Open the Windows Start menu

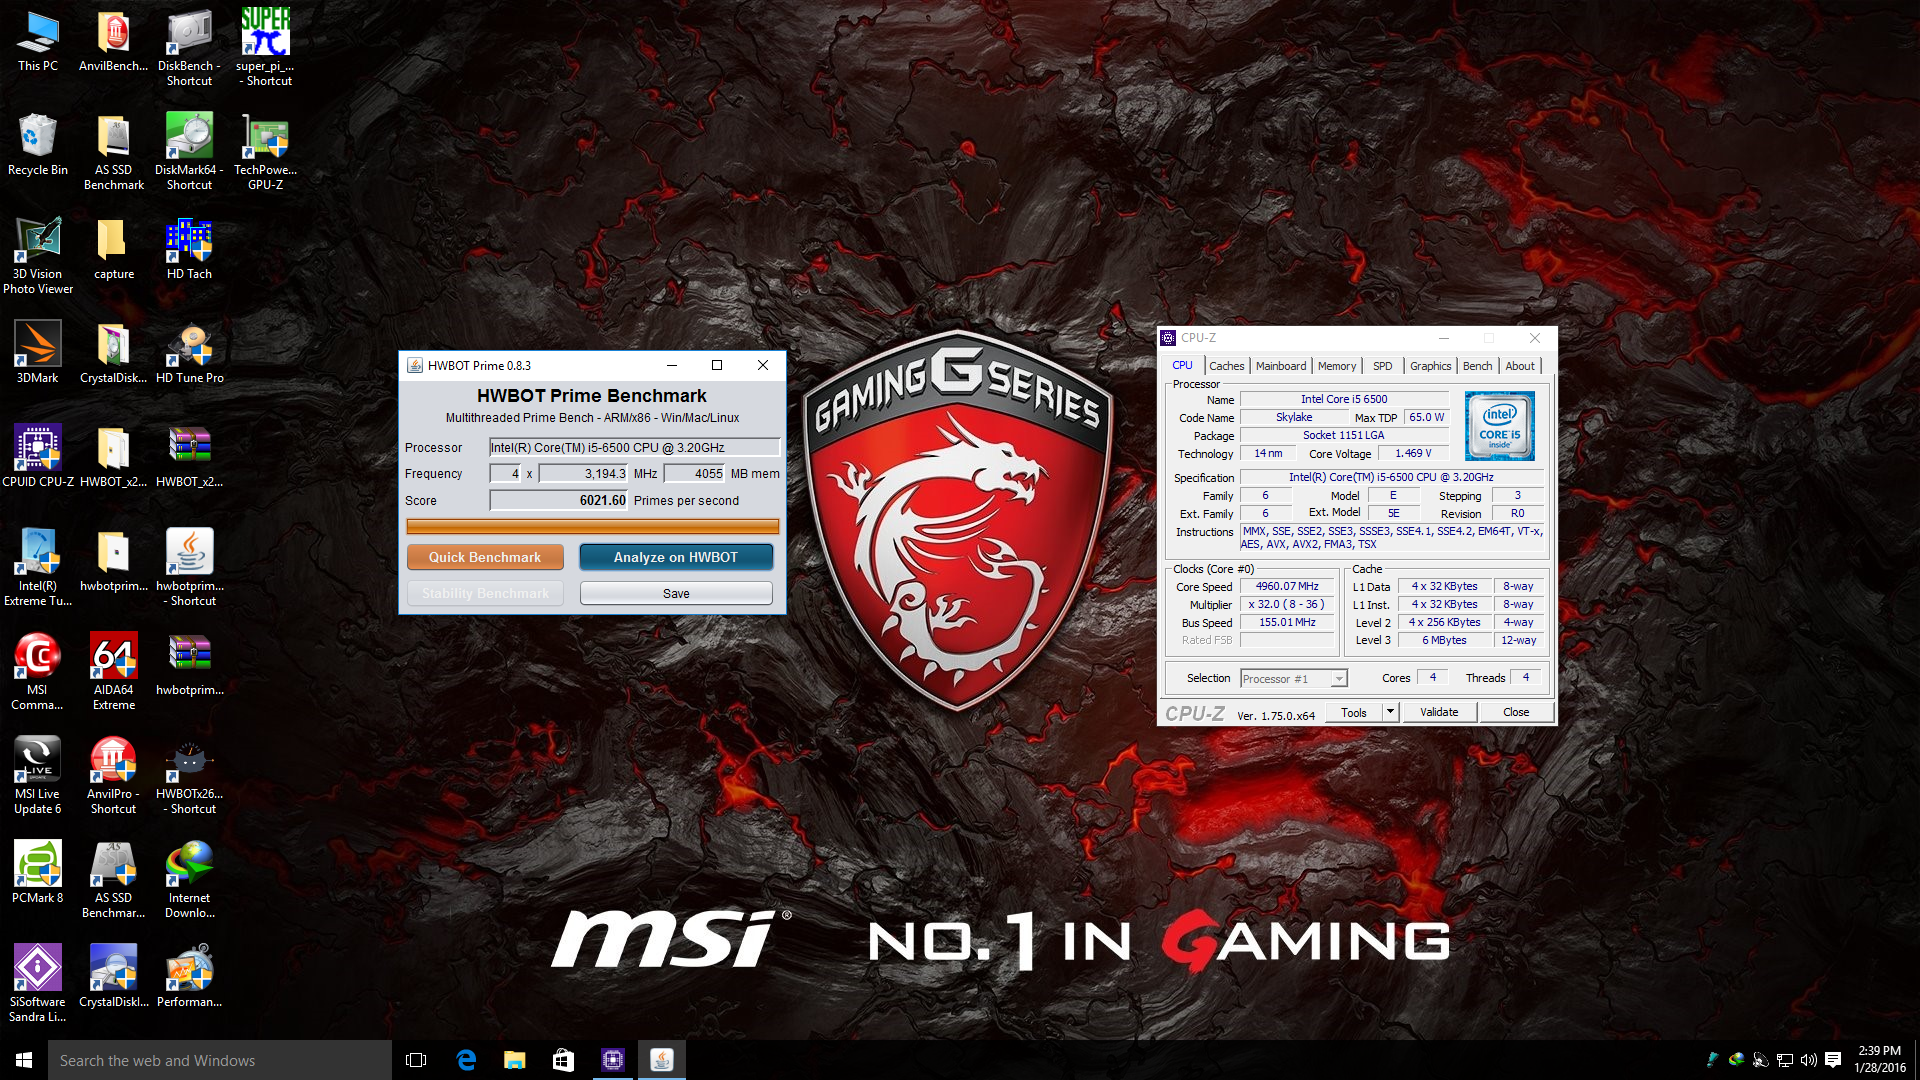tap(24, 1060)
